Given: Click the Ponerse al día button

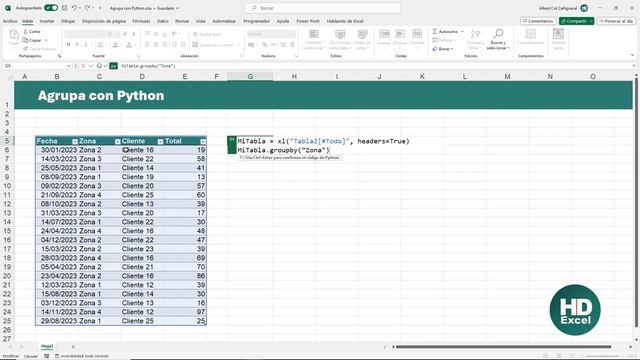Looking at the screenshot, I should coord(616,21).
